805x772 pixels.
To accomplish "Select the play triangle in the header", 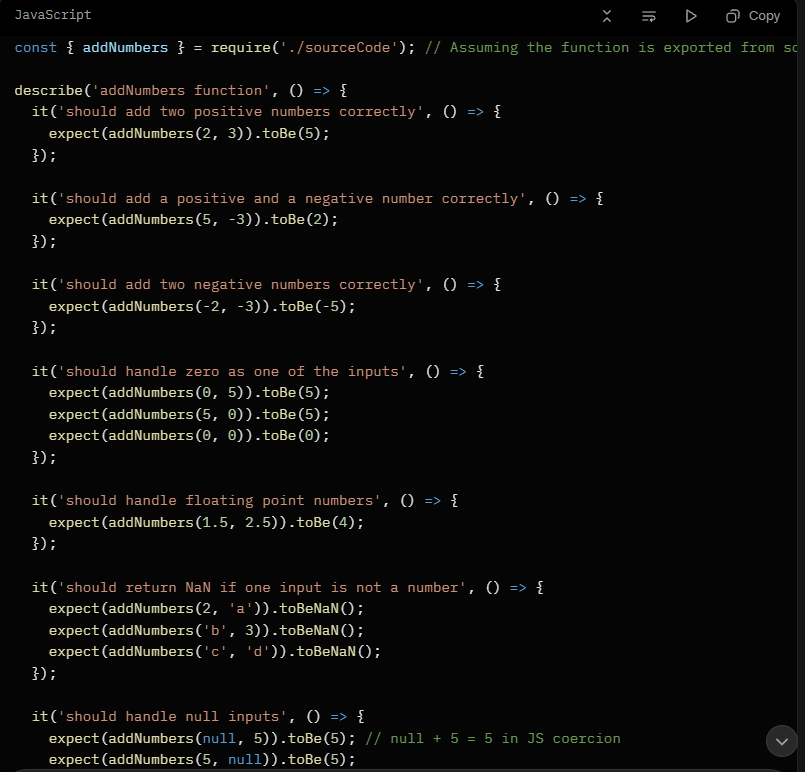I will click(691, 15).
